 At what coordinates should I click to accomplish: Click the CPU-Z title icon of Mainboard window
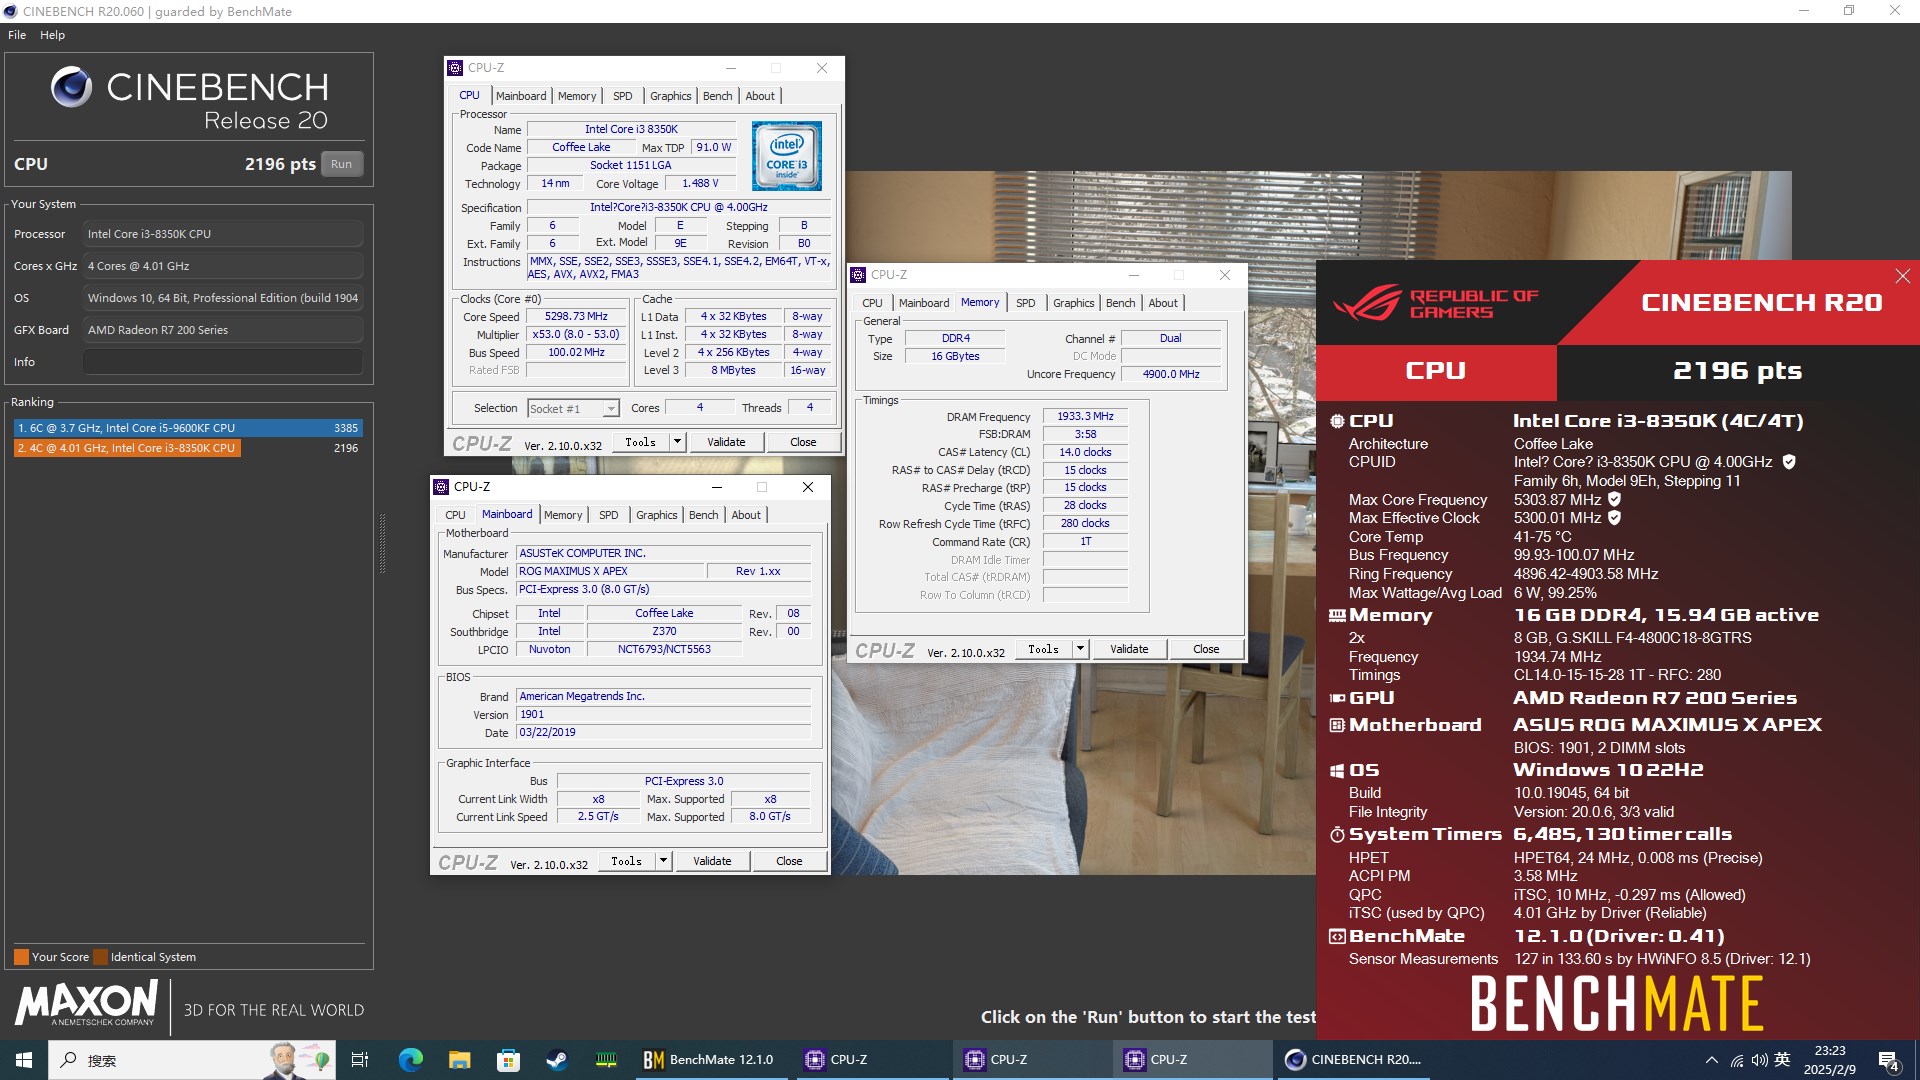441,487
